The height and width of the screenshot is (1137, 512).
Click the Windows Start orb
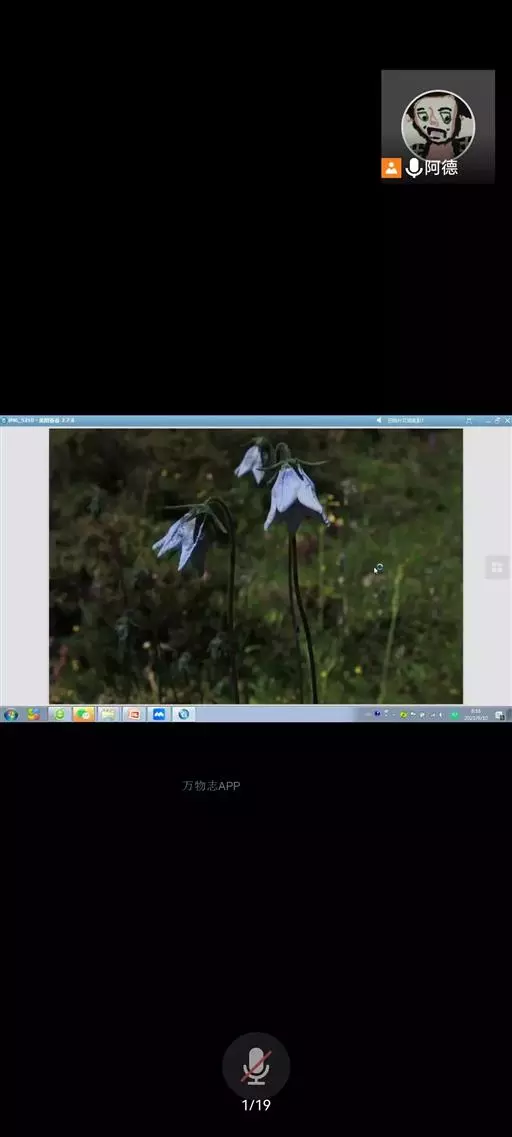(11, 714)
